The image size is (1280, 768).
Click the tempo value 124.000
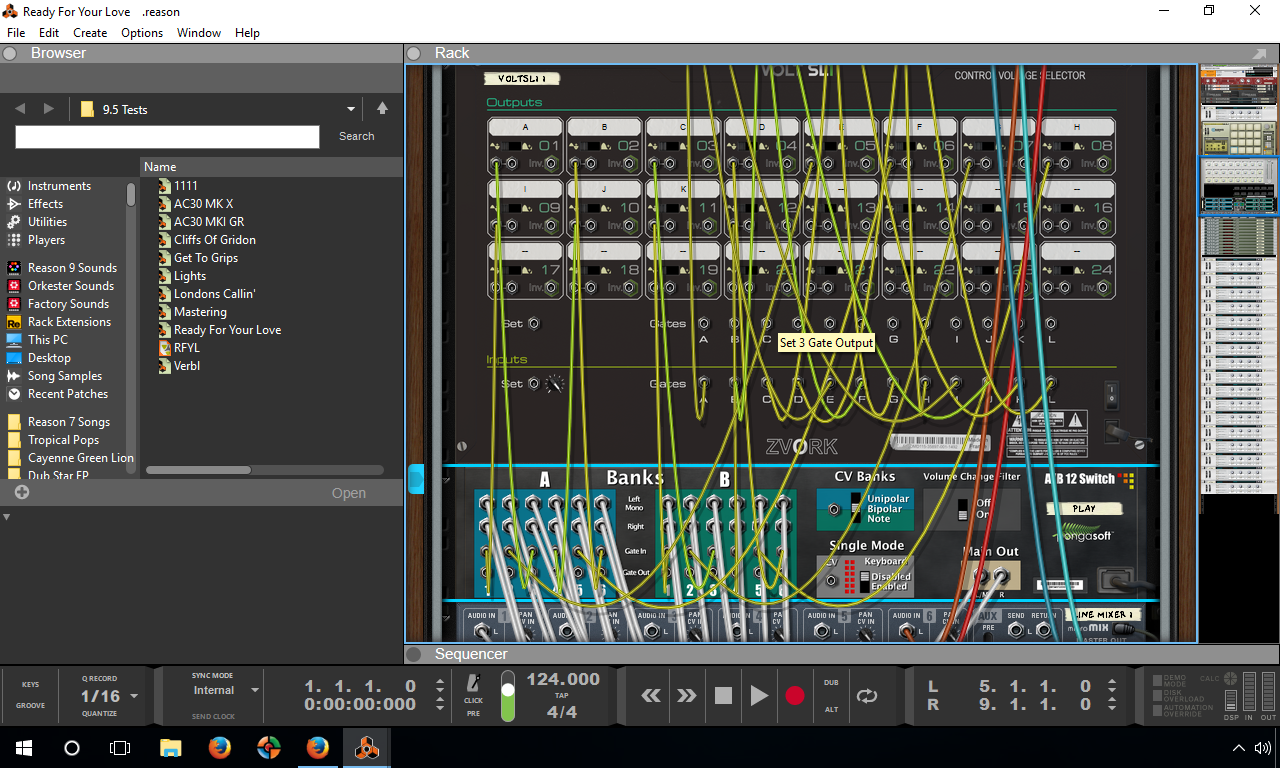(563, 679)
